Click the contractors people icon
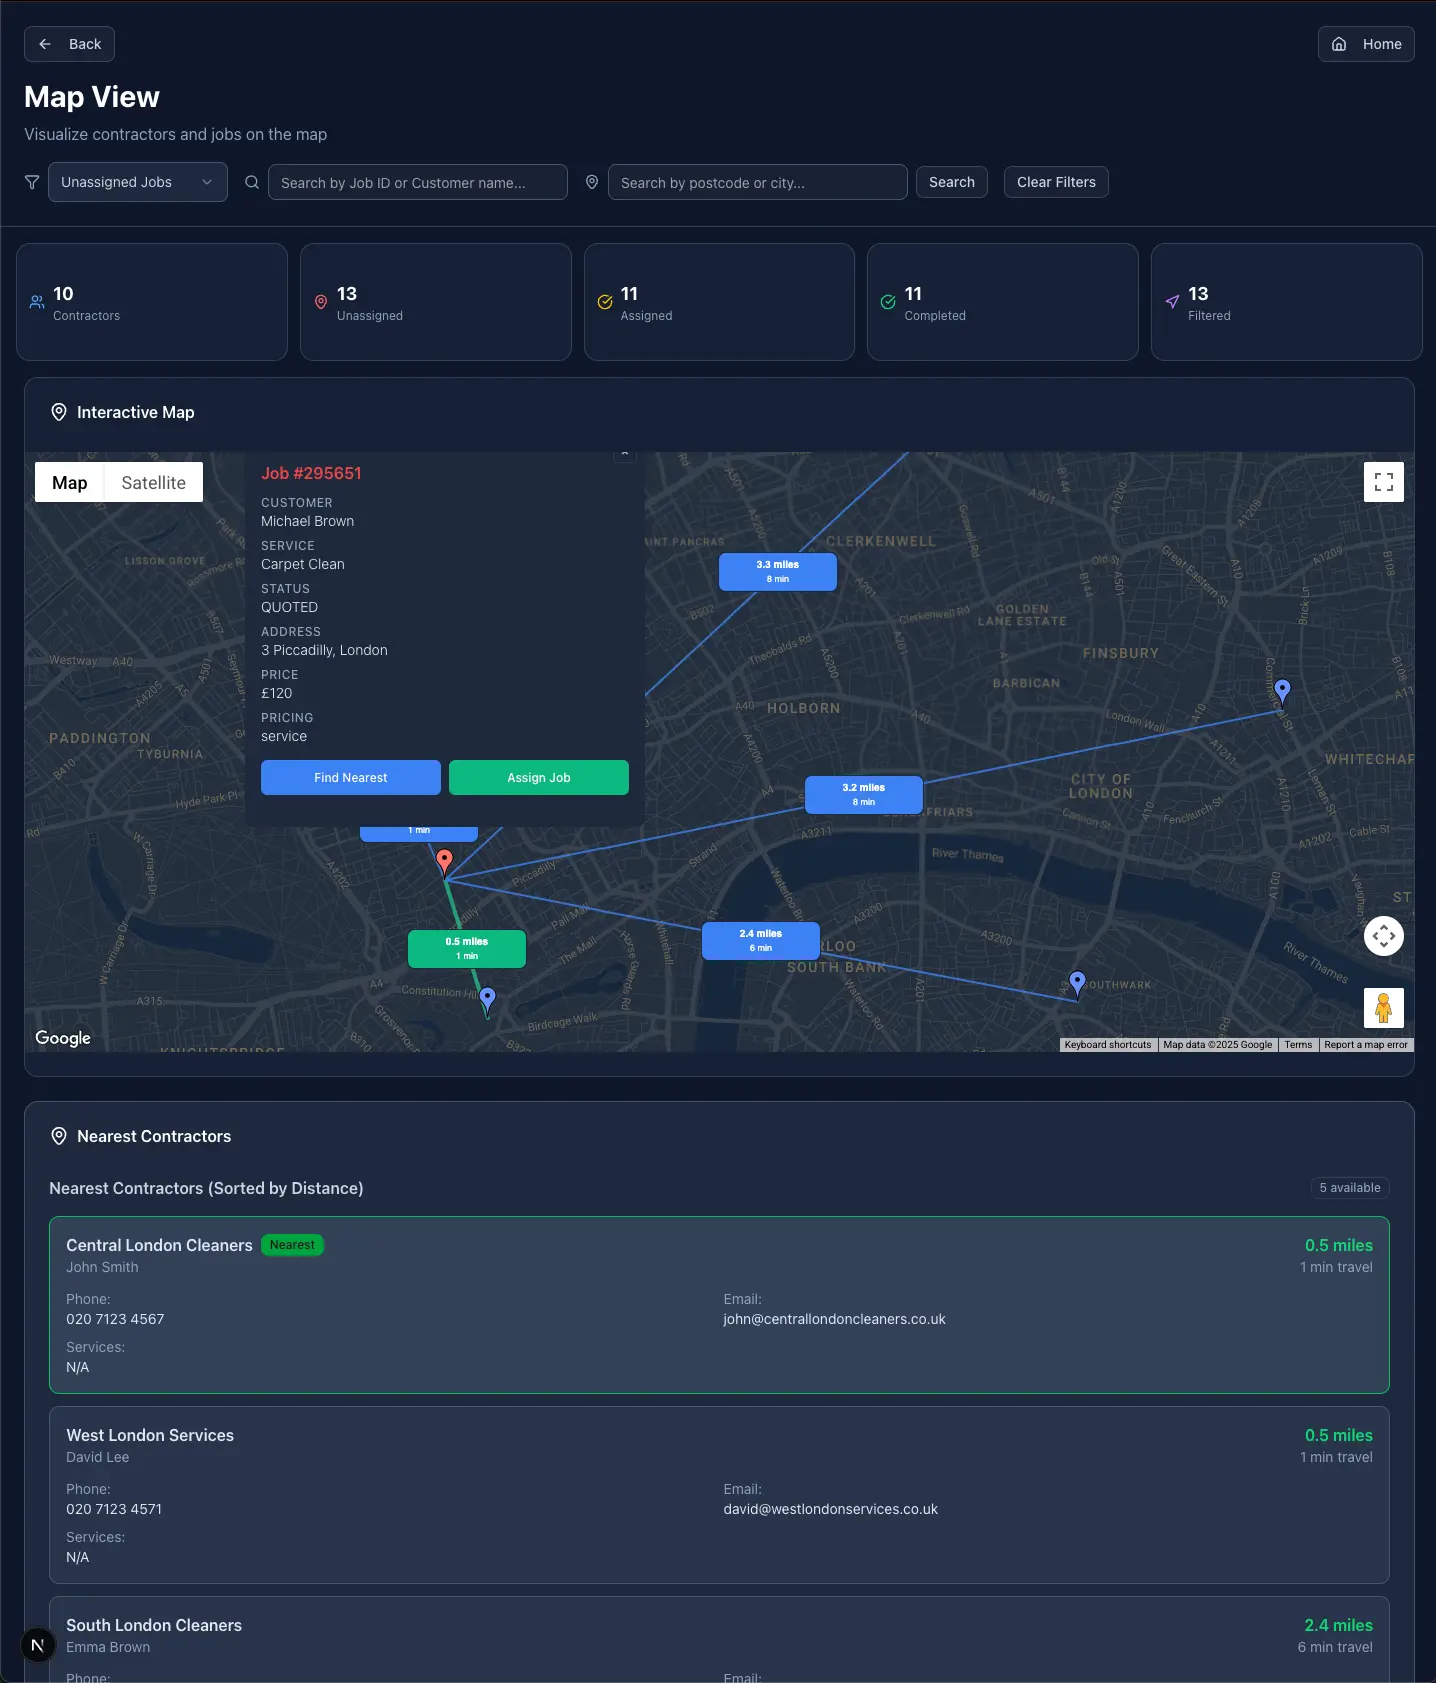Image resolution: width=1436 pixels, height=1683 pixels. [37, 302]
